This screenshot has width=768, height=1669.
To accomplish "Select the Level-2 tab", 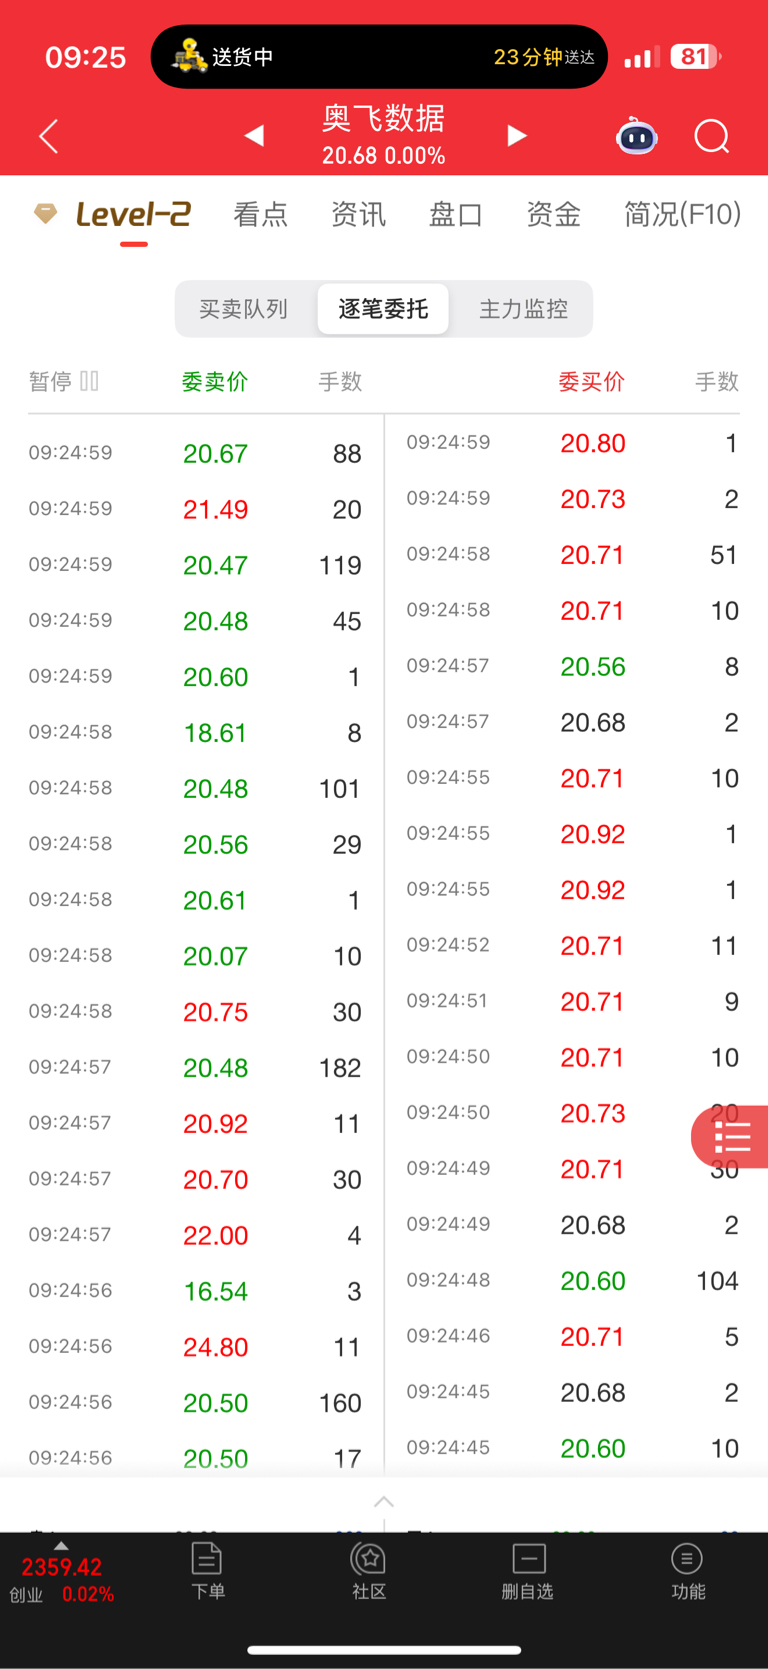I will tap(133, 214).
